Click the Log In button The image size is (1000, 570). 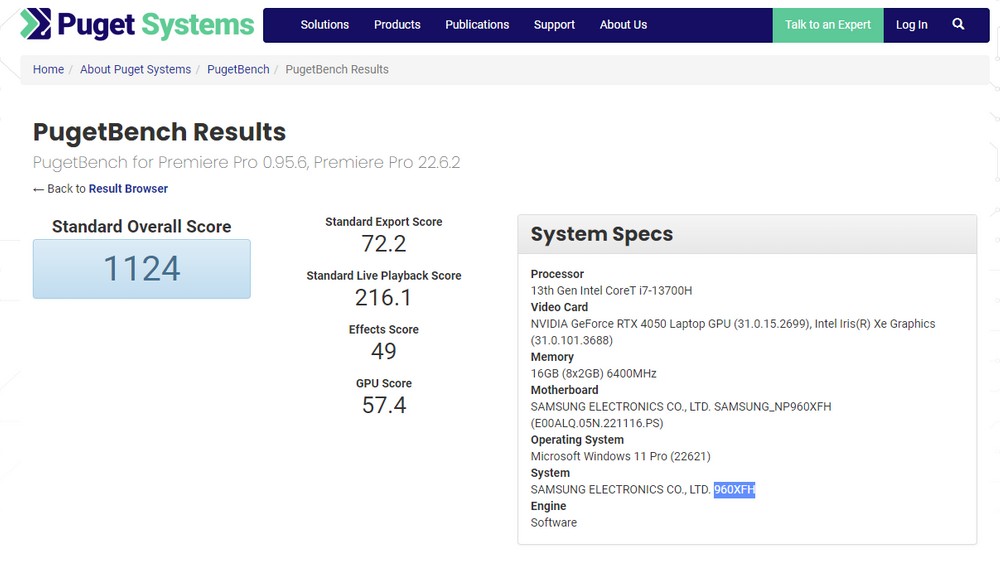point(911,25)
